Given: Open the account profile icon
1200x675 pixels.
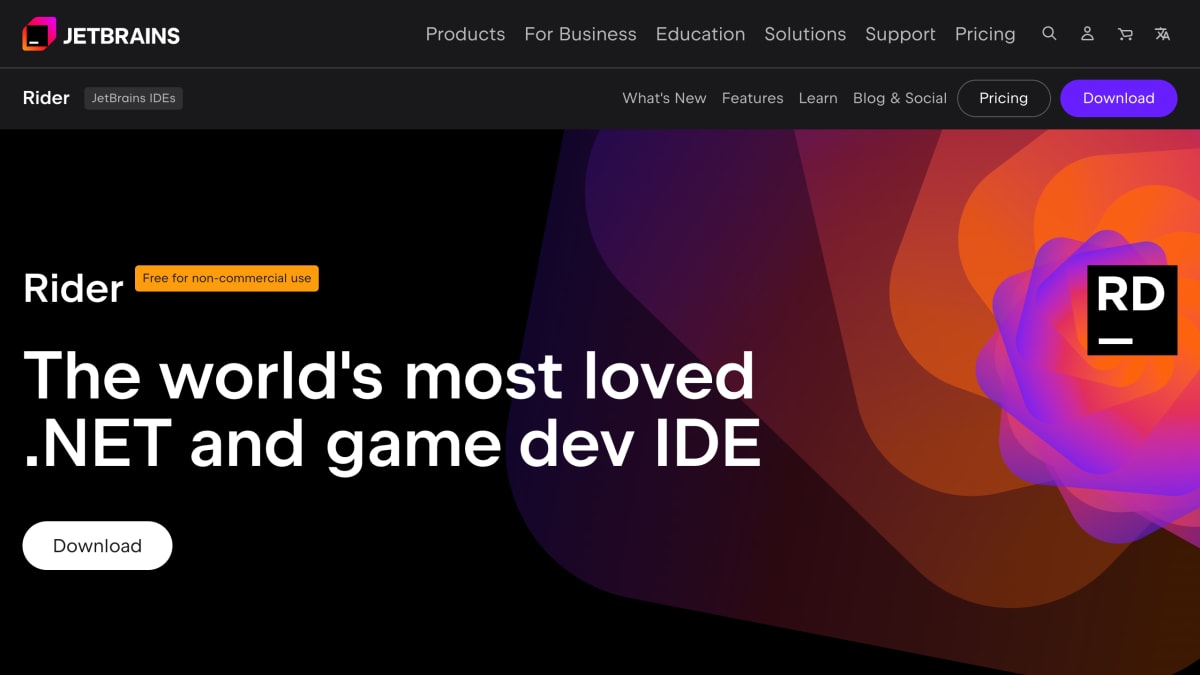Looking at the screenshot, I should pos(1087,33).
